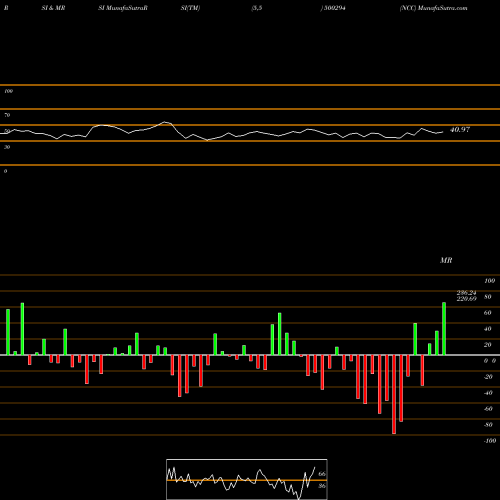Click the "SI & MR" header text

pos(53,8)
